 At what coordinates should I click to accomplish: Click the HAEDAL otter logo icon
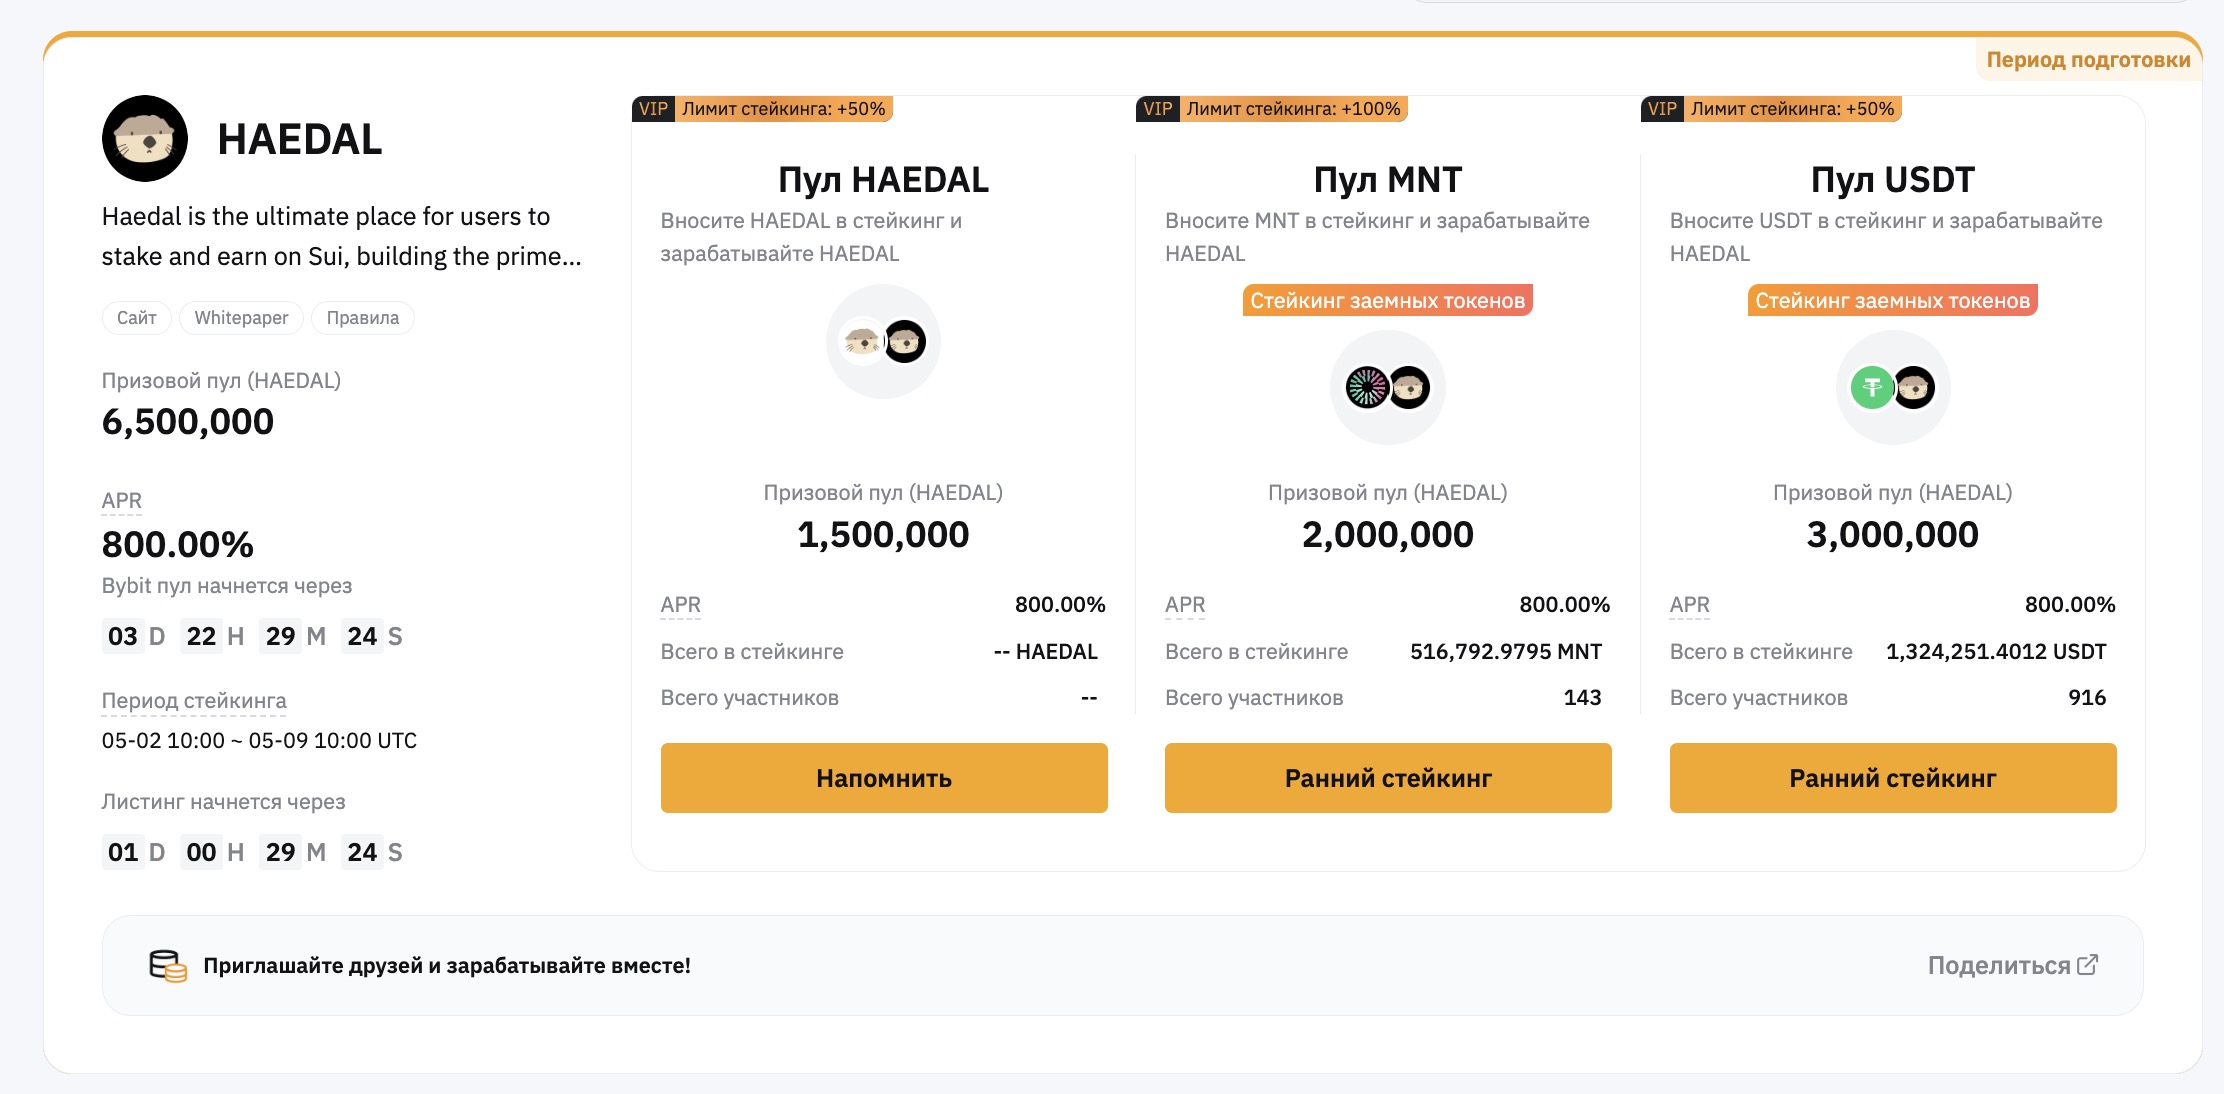(x=145, y=139)
